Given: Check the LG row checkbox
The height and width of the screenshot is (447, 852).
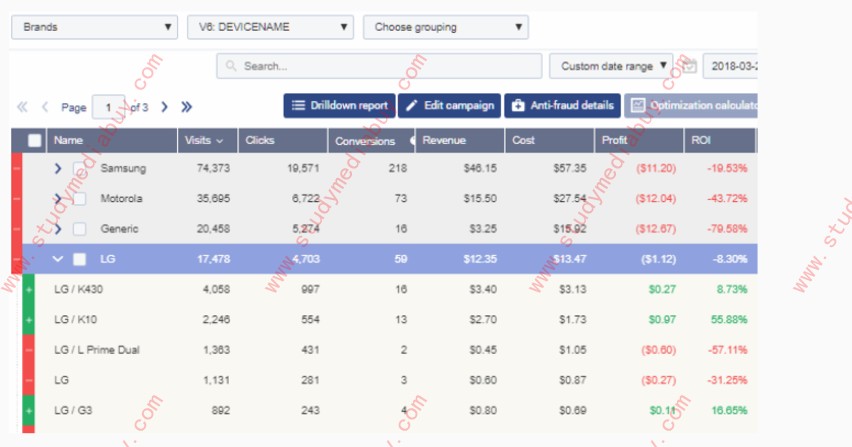Looking at the screenshot, I should click(79, 259).
